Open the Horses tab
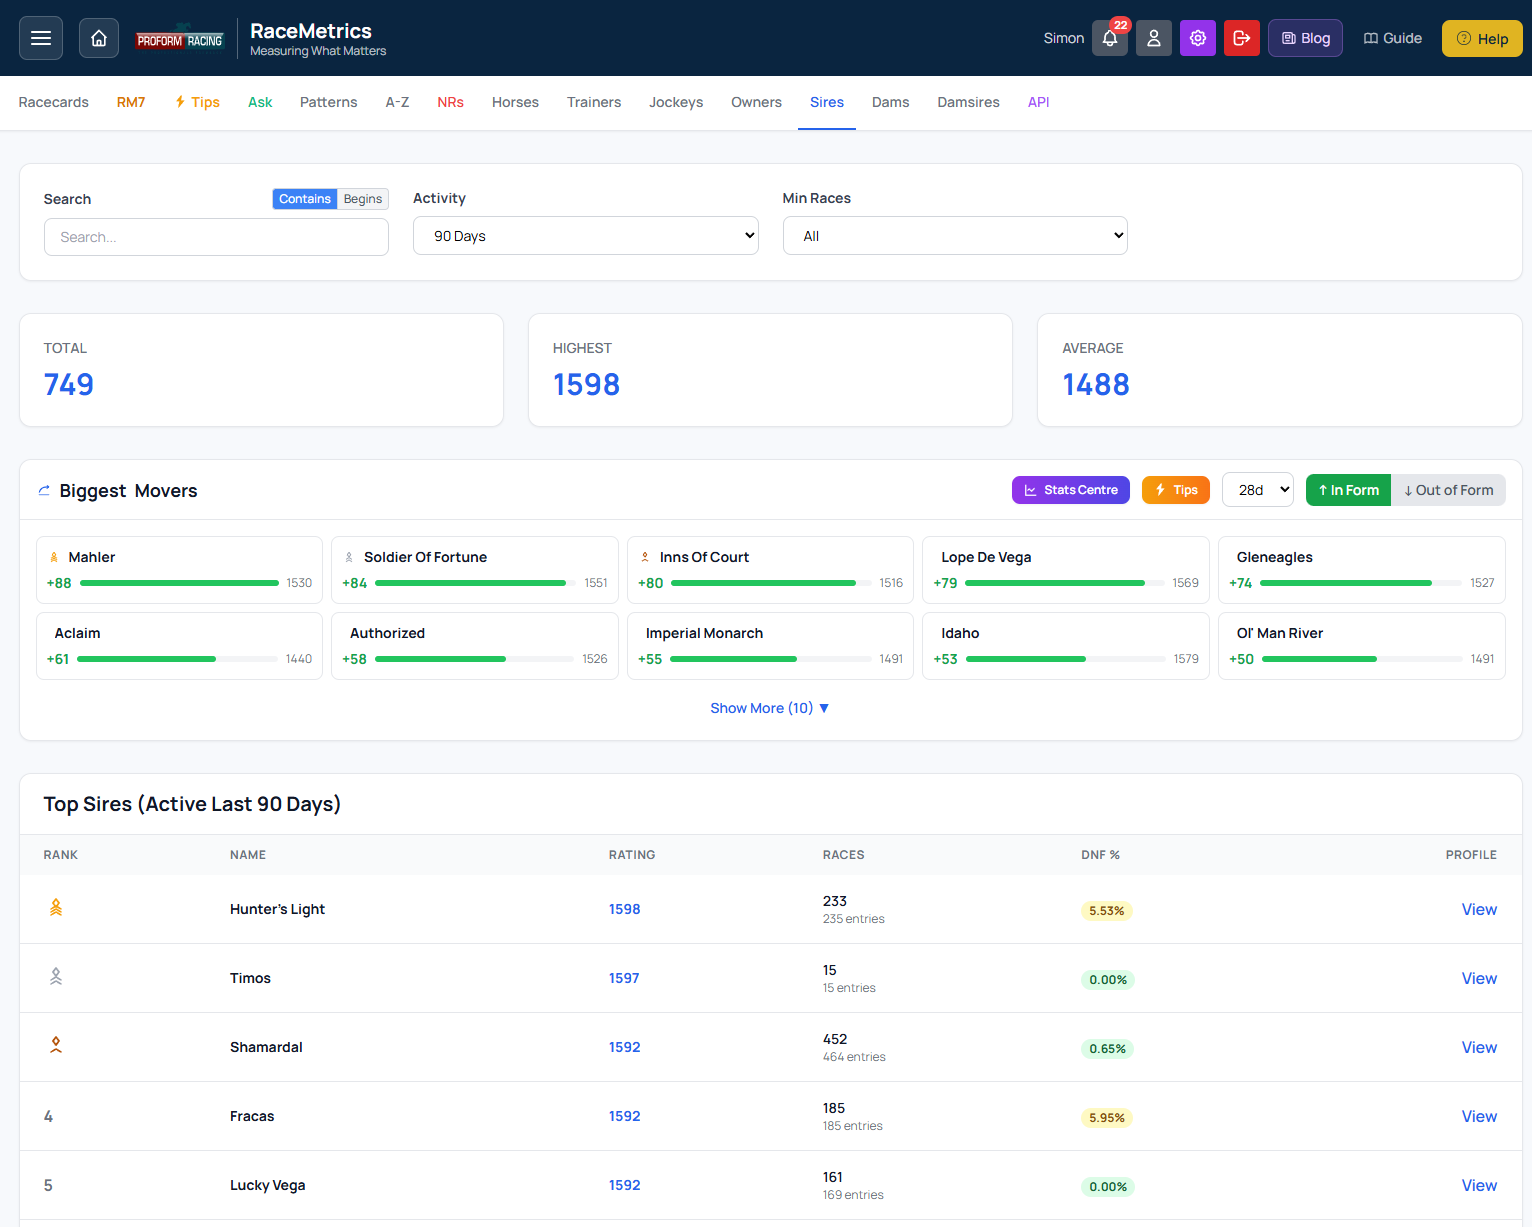1532x1227 pixels. pos(515,102)
